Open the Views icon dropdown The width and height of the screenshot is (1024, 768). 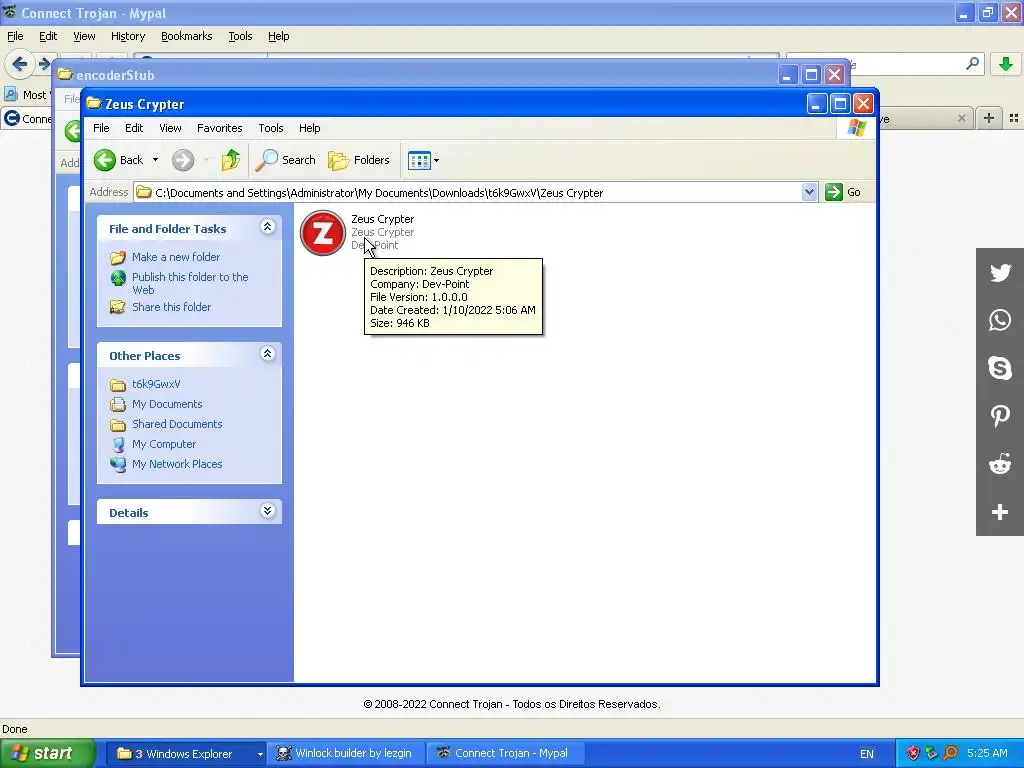tap(423, 160)
